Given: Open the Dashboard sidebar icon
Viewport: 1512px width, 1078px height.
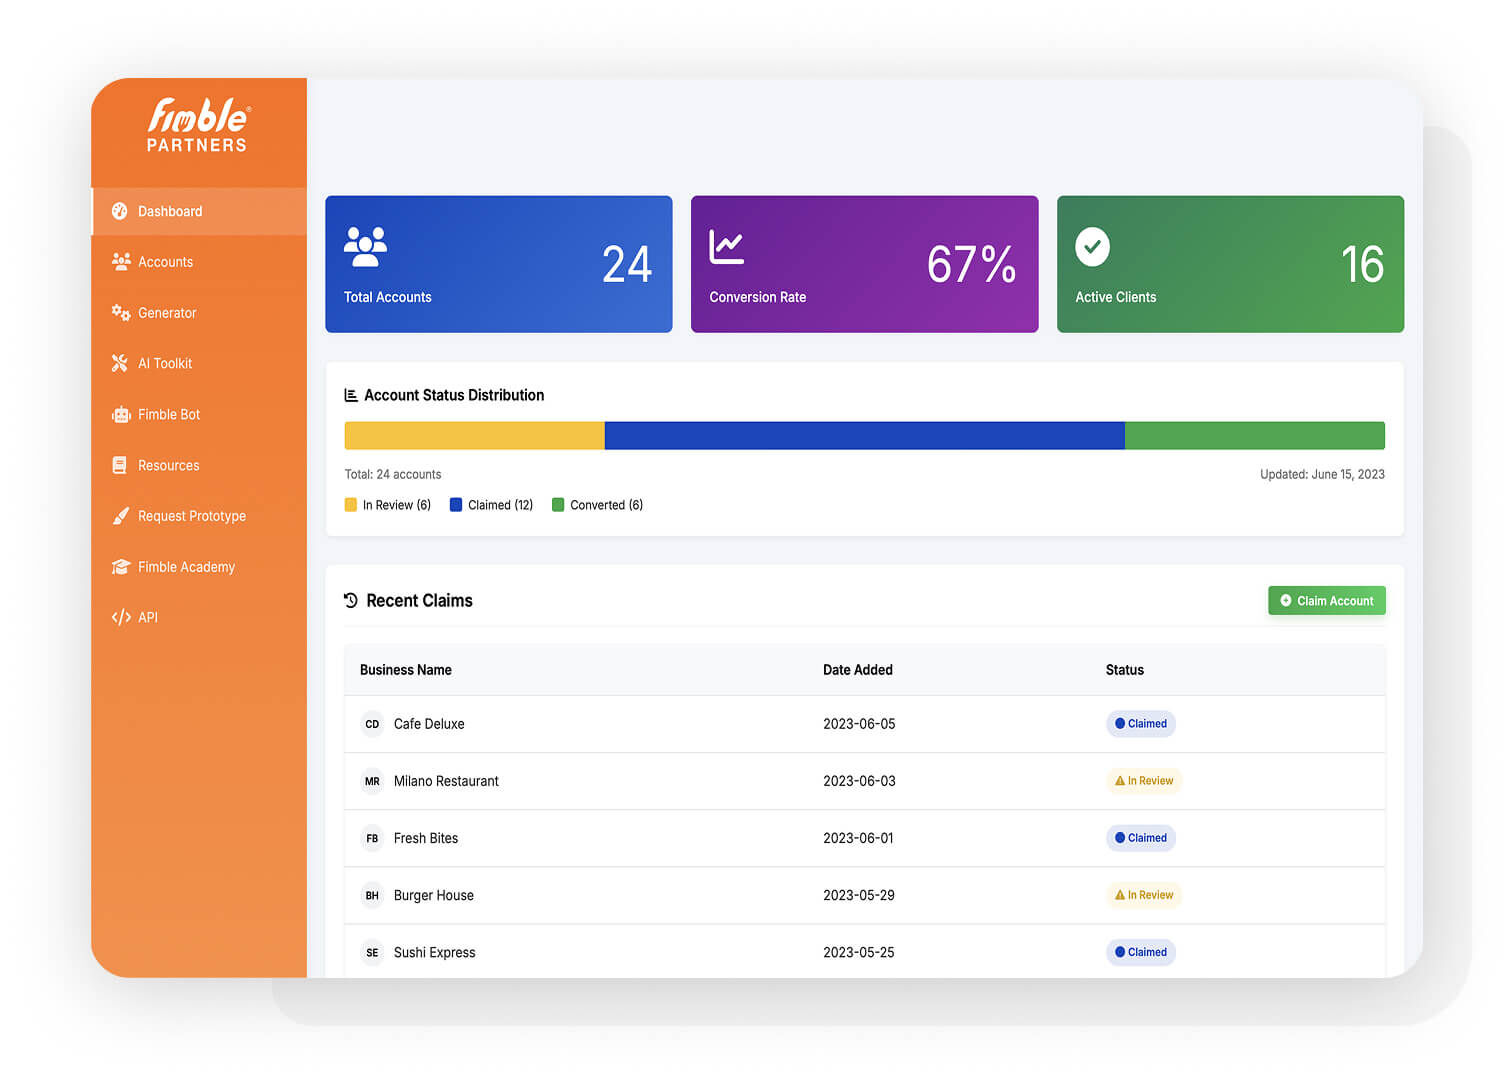Looking at the screenshot, I should [120, 211].
